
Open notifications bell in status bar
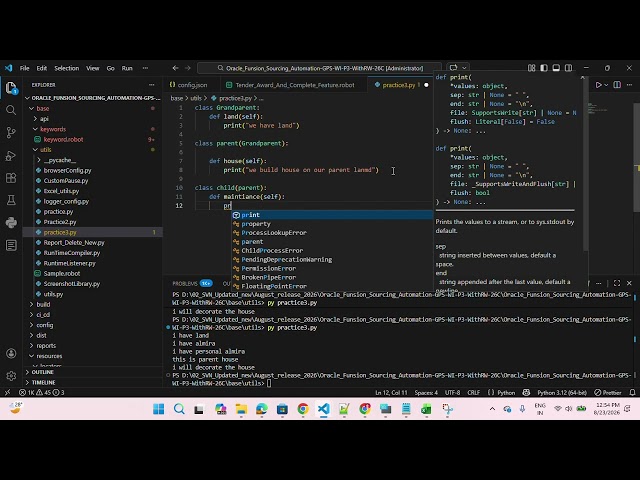click(632, 392)
